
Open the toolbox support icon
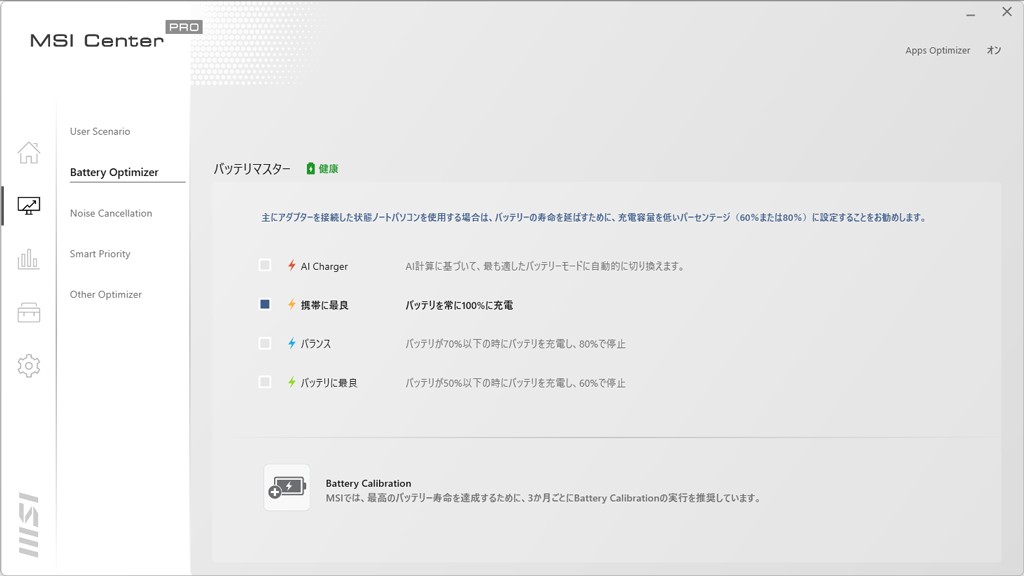tap(29, 313)
